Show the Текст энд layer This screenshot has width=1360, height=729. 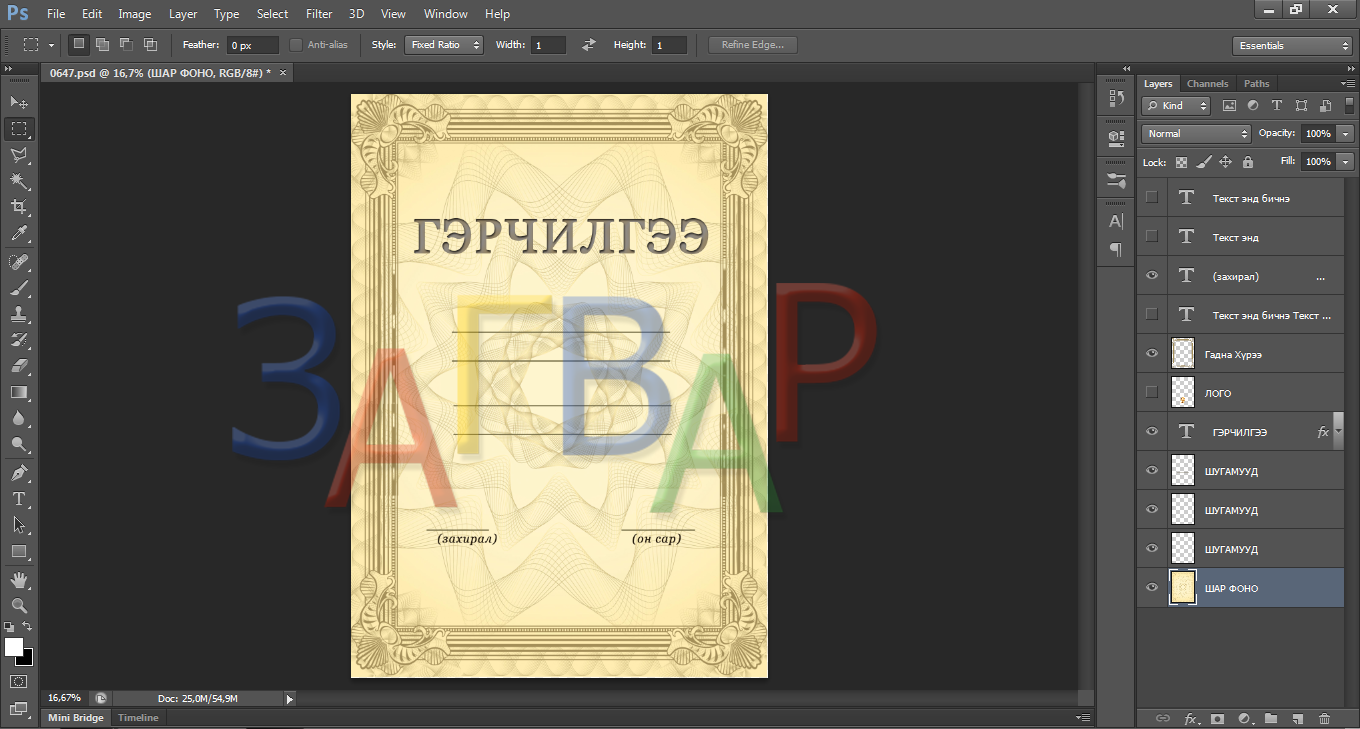tap(1151, 237)
